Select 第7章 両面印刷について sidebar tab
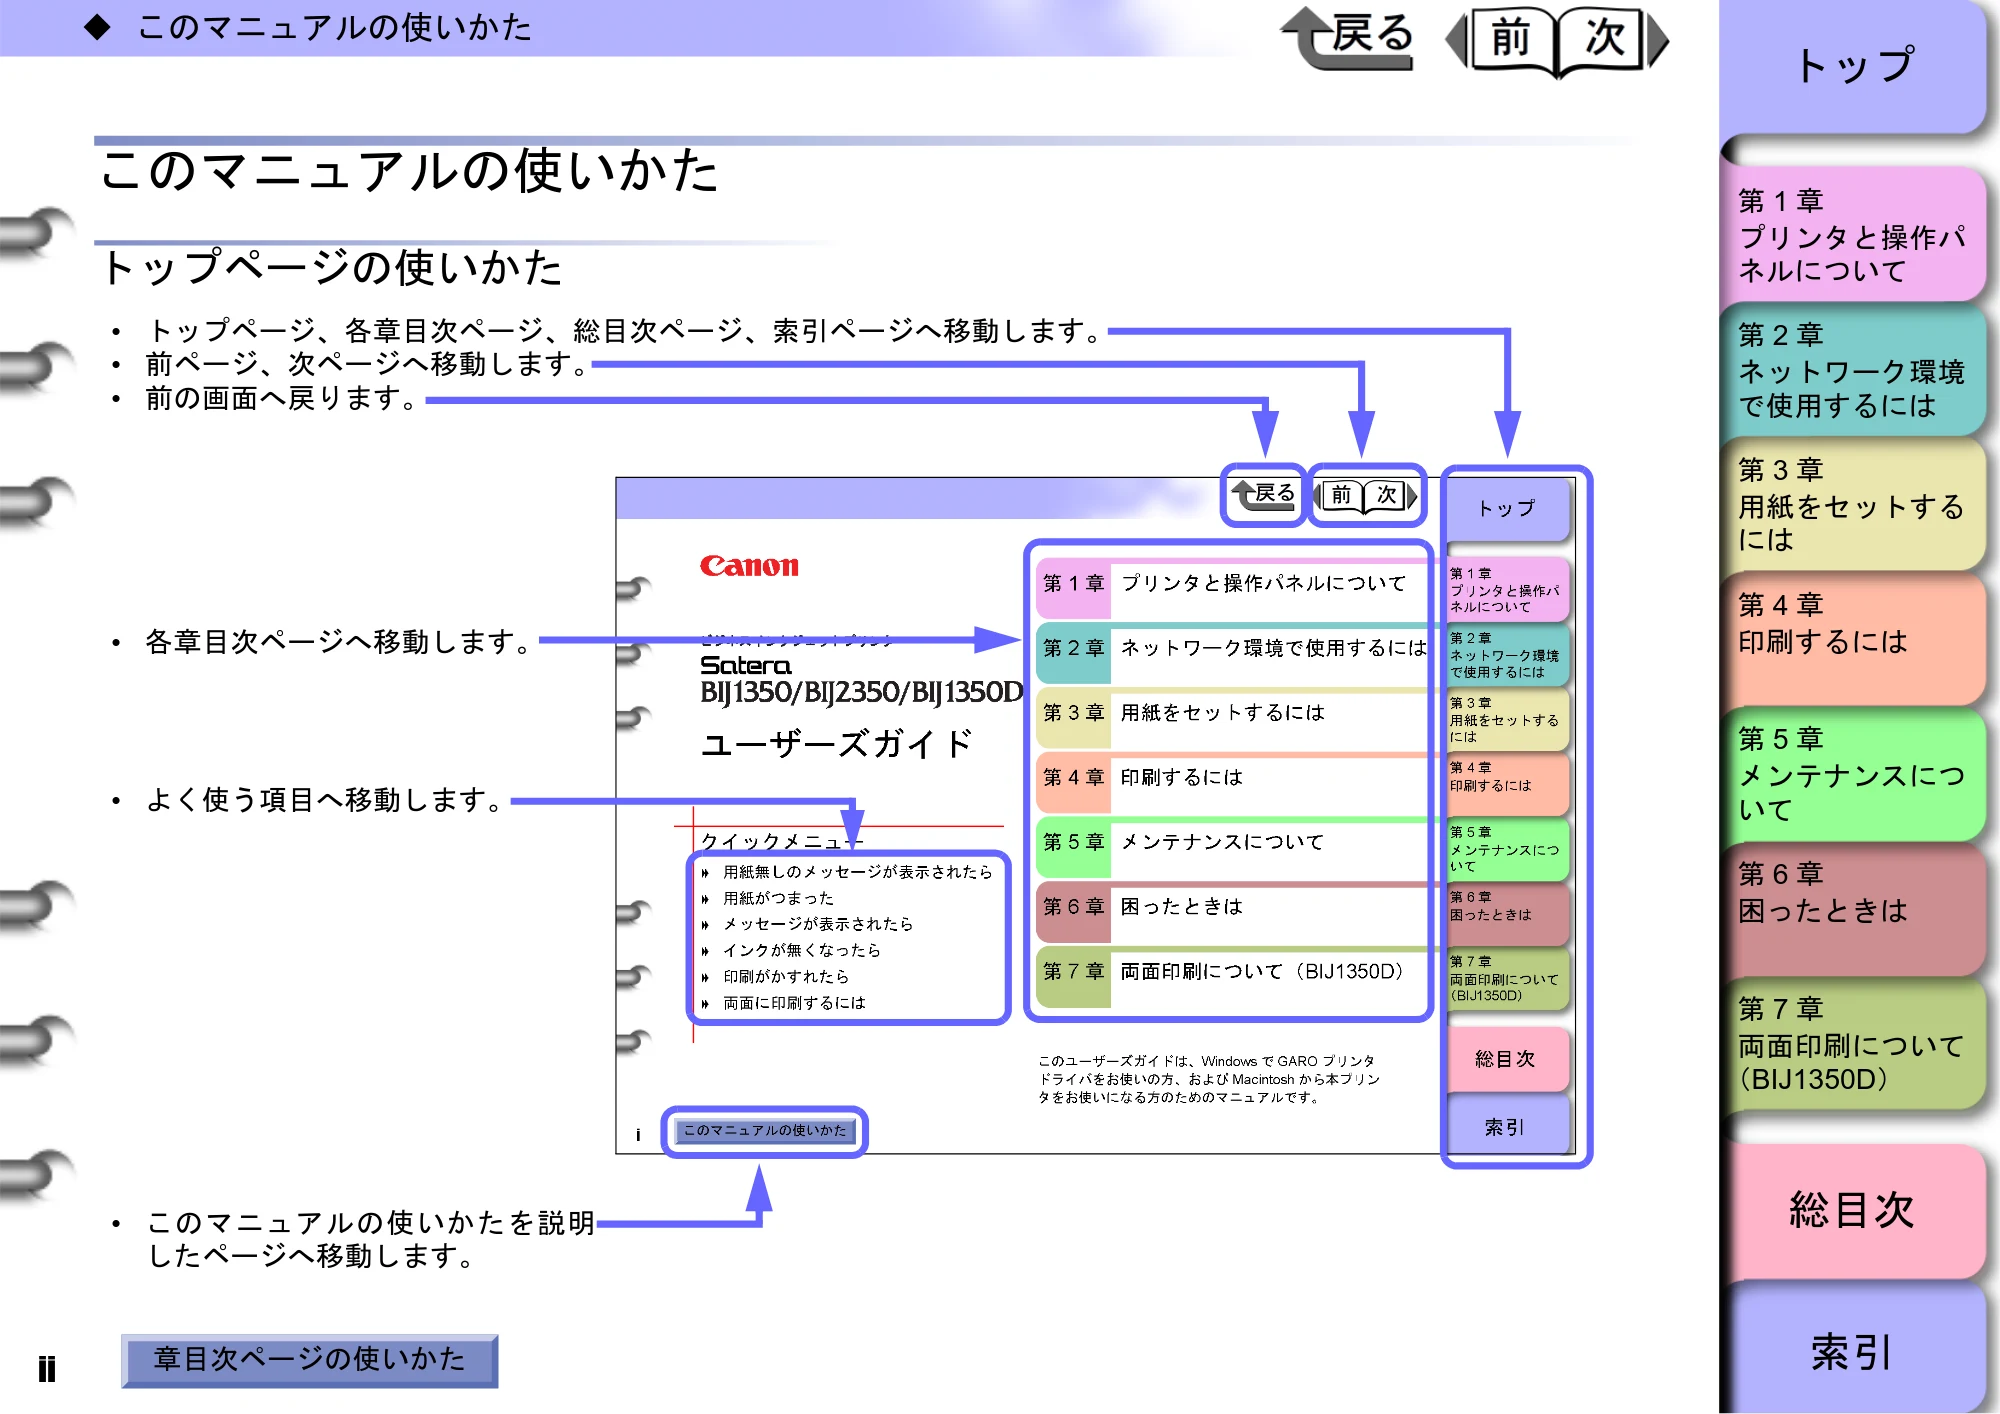Screen dimensions: 2000x1414 click(1853, 1045)
